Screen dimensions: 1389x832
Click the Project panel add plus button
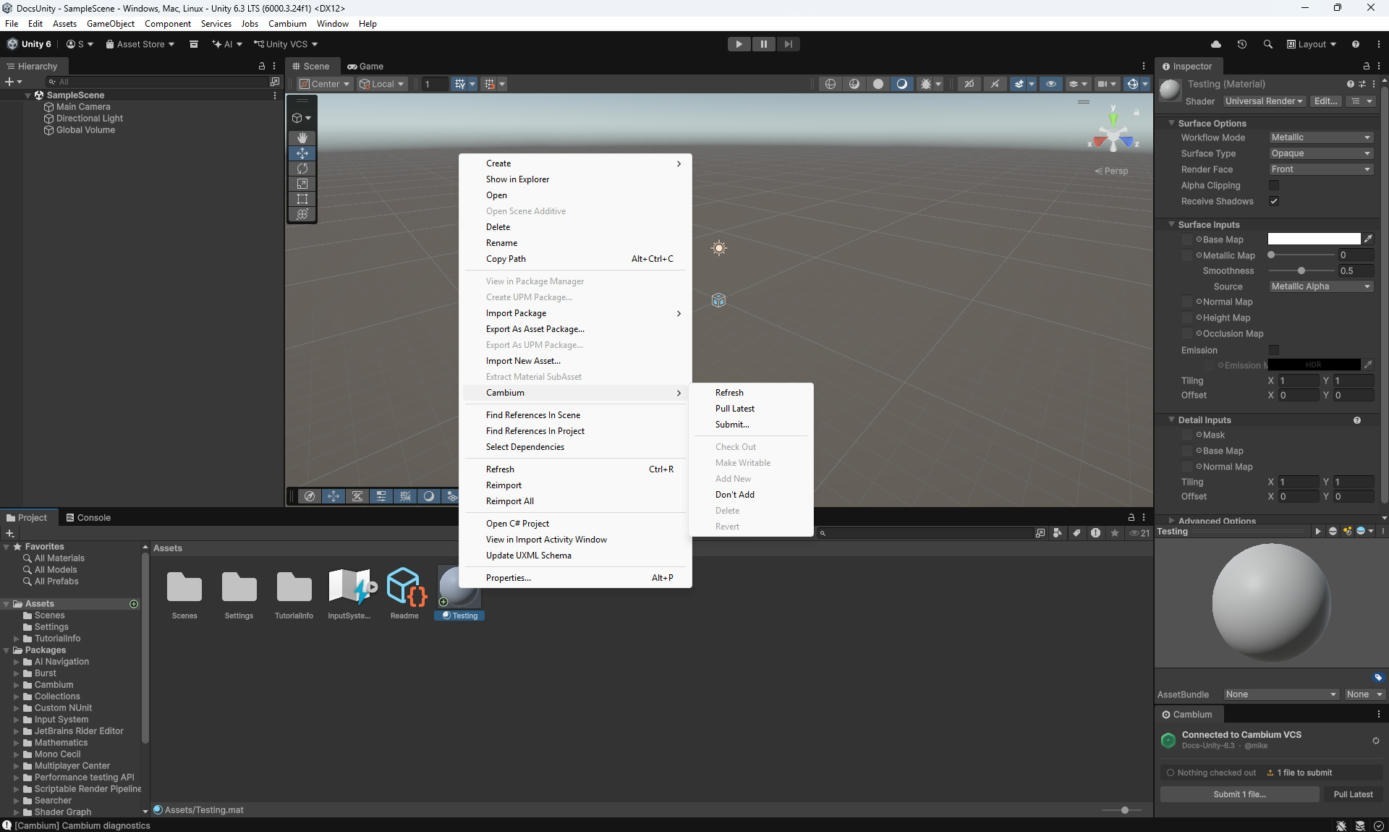pyautogui.click(x=10, y=533)
